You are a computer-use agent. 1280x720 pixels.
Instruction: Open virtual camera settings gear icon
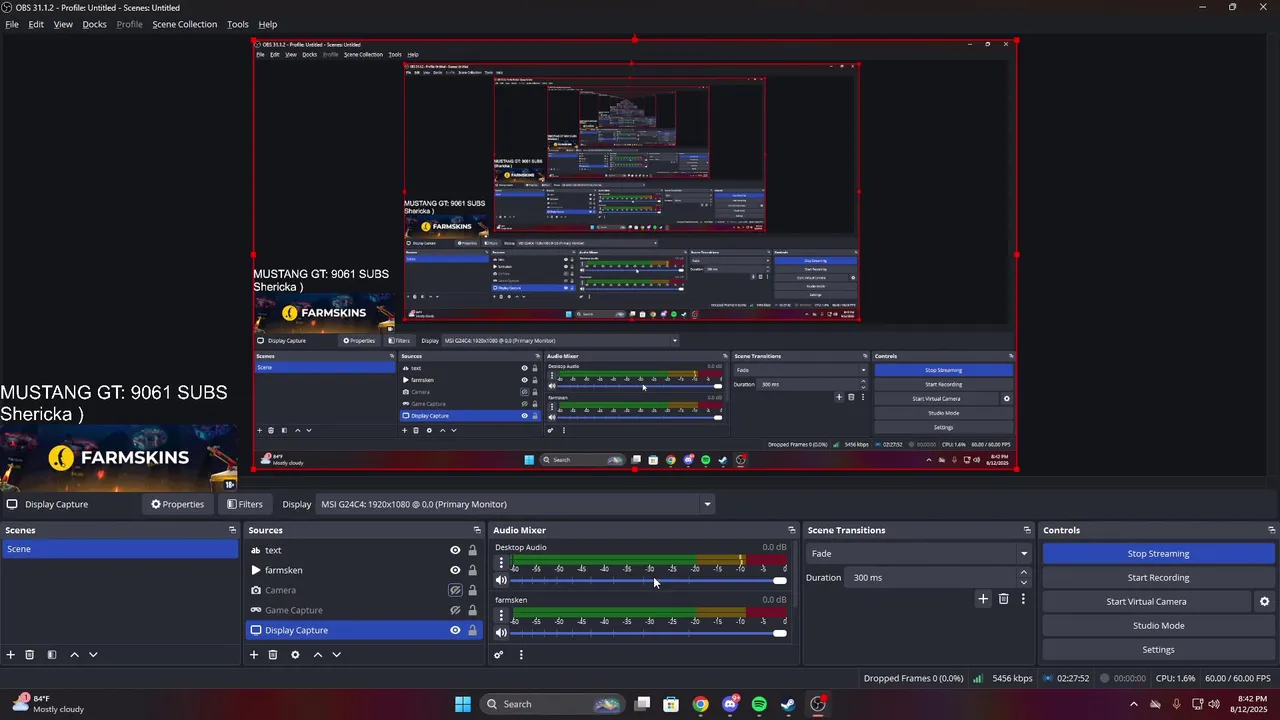click(x=1264, y=602)
